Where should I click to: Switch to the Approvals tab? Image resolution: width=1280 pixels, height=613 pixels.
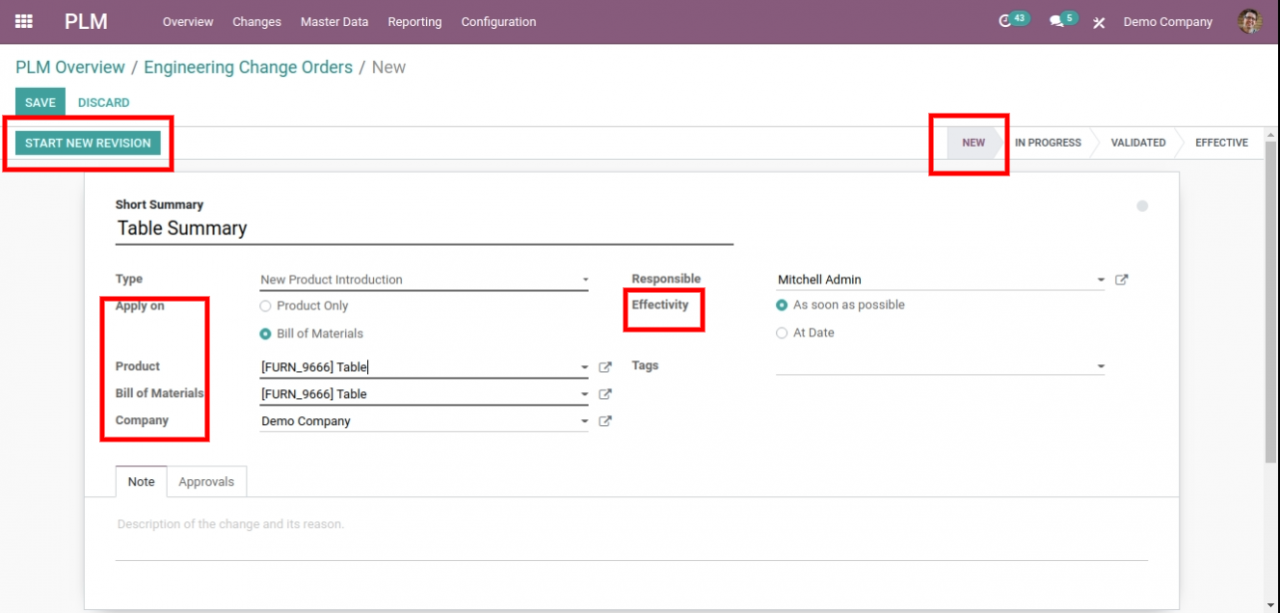point(206,482)
